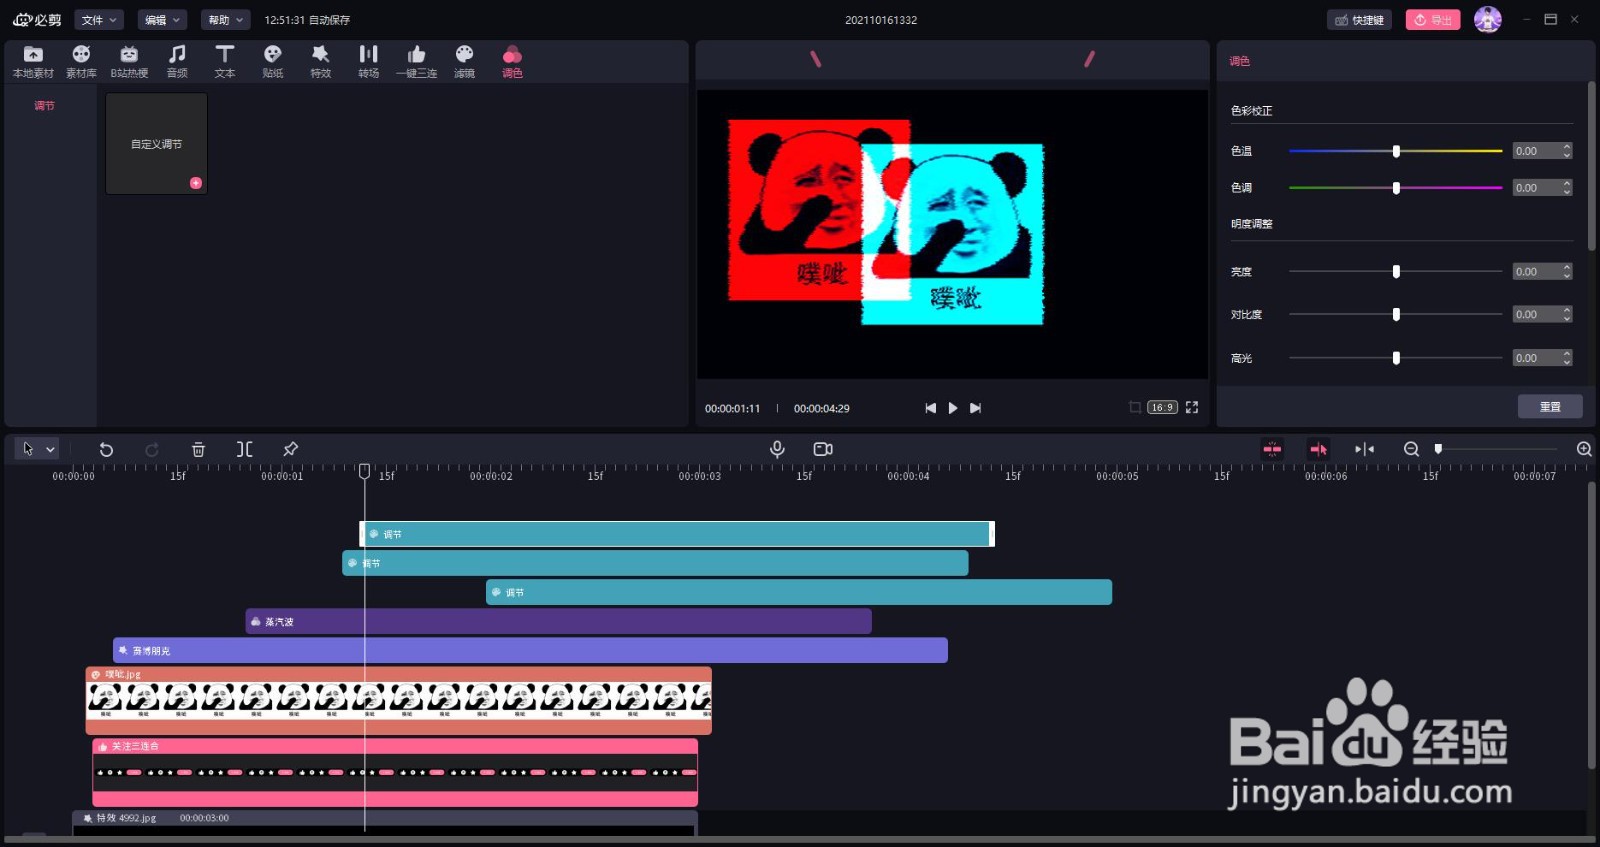Open the 转场 transitions panel
Image resolution: width=1600 pixels, height=847 pixels.
(369, 62)
